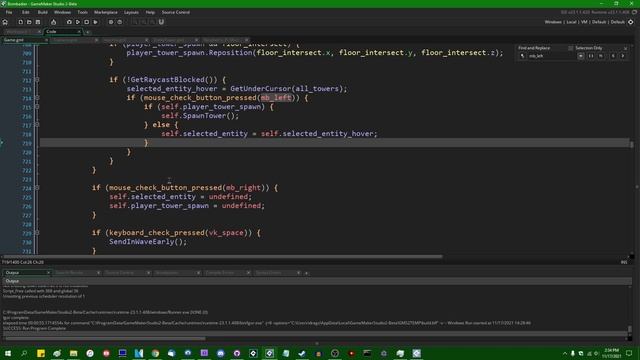Viewport: 640px width, 360px height.
Task: Save the project with the toolbar icon
Action: click(x=38, y=22)
